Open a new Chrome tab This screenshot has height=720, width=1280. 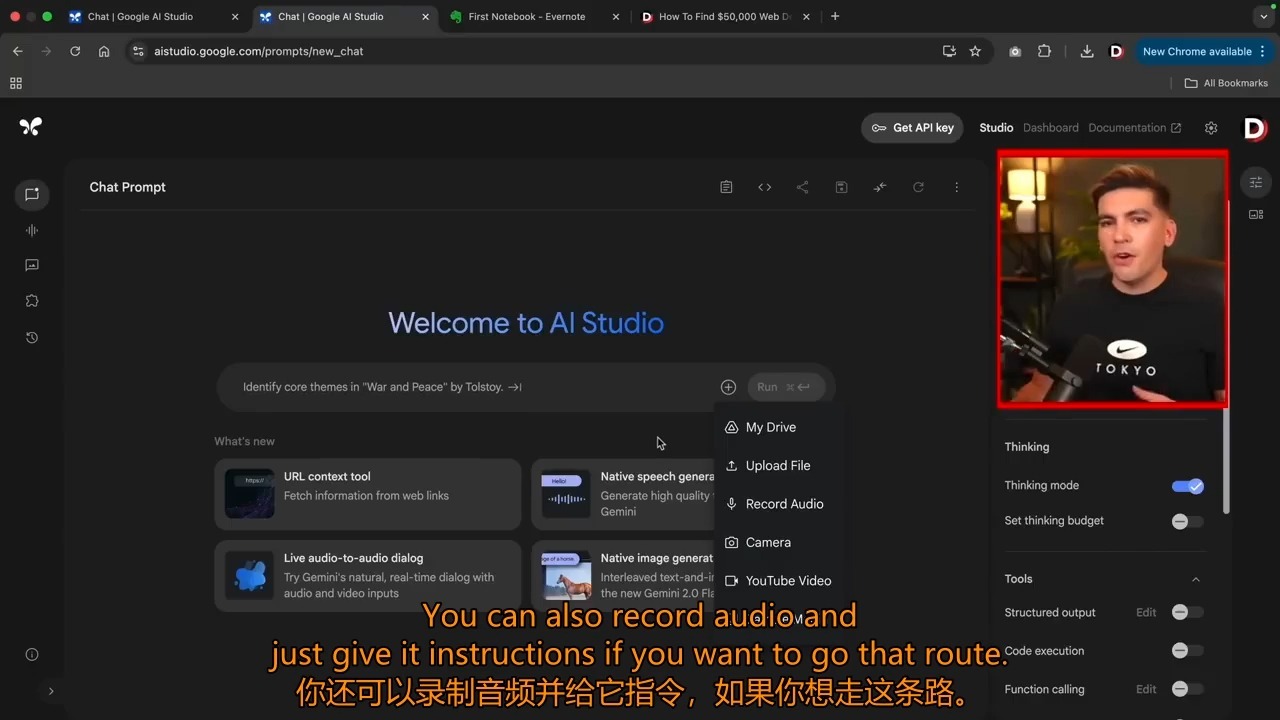[835, 16]
